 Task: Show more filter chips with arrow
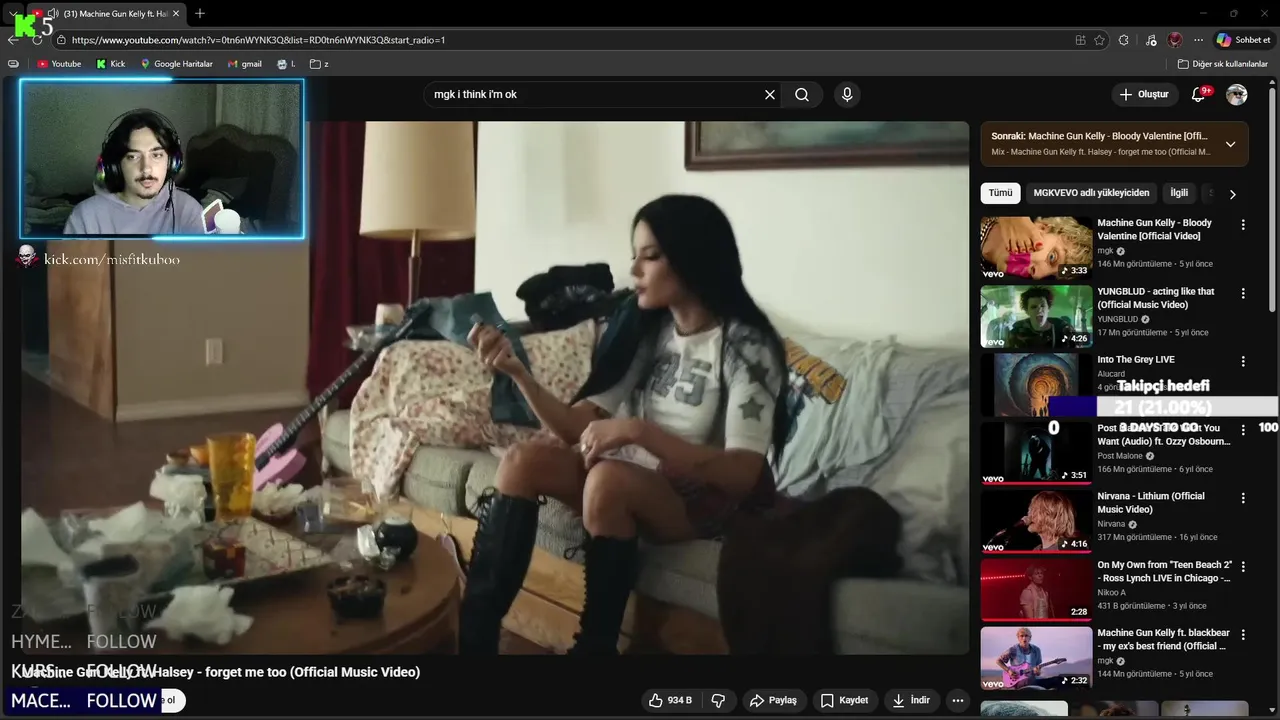1232,194
